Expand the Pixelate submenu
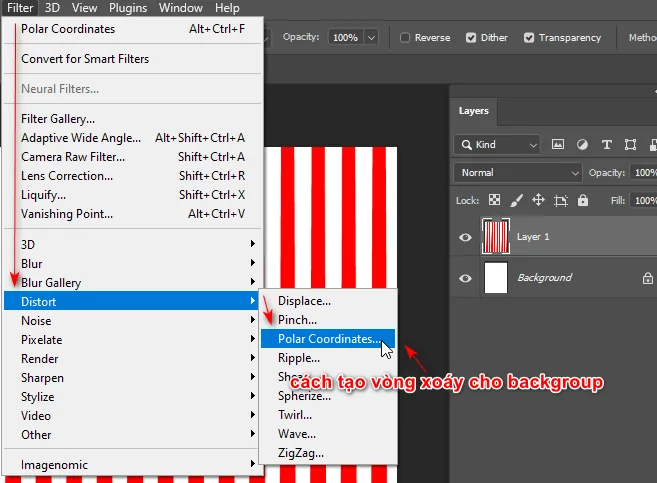The height and width of the screenshot is (483, 657). [133, 339]
